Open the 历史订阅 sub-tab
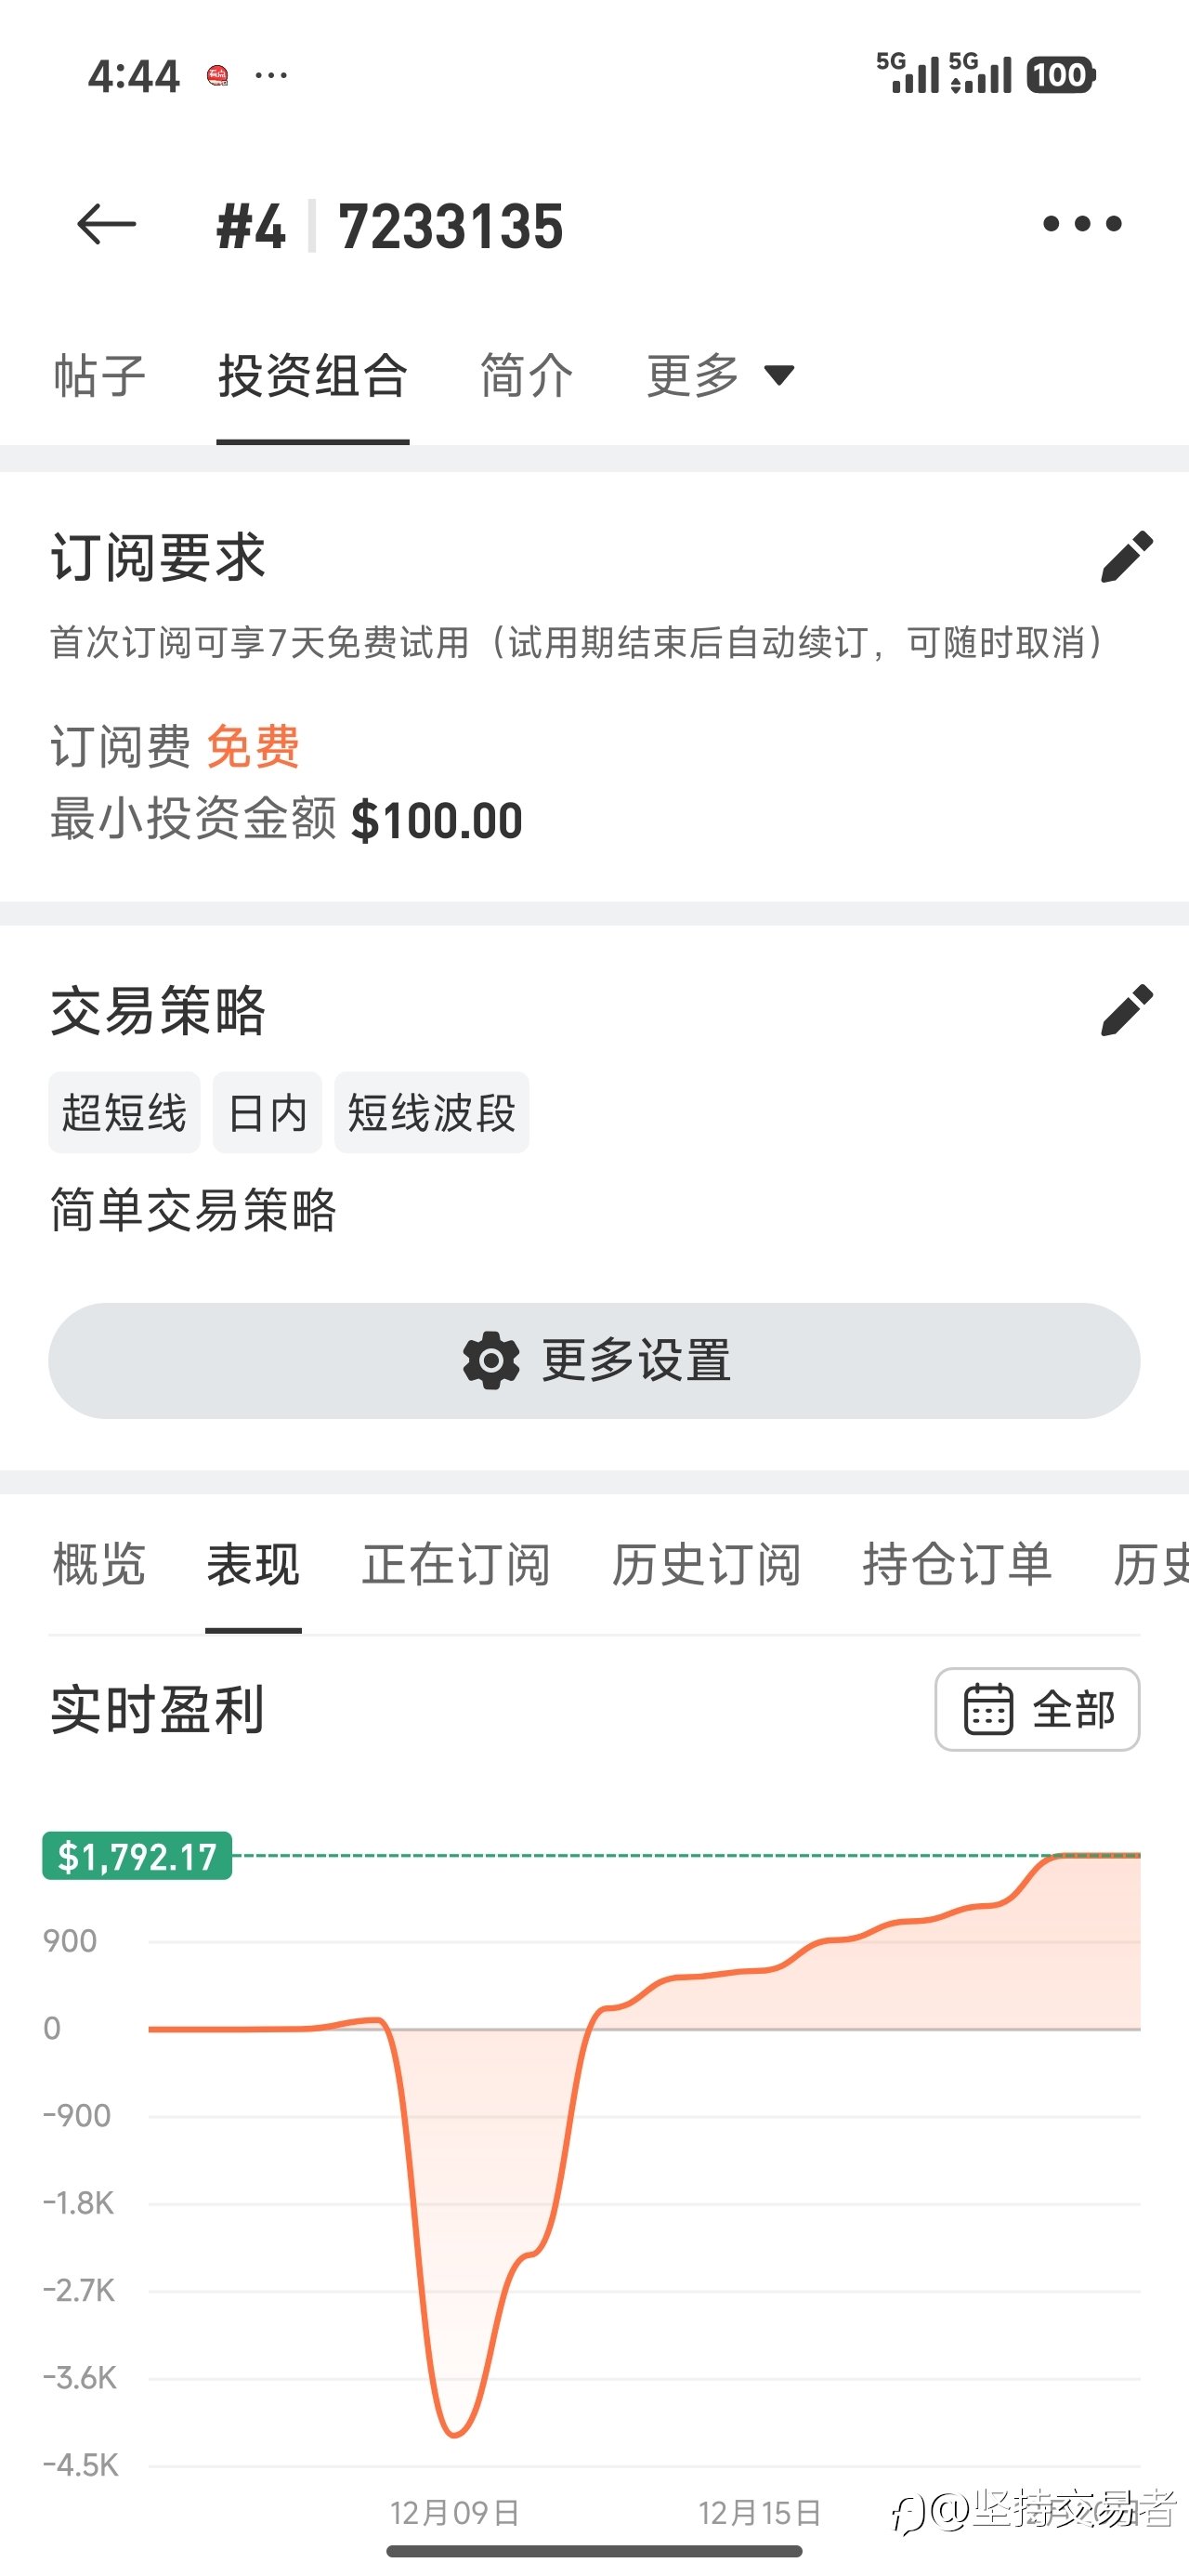This screenshot has height=2576, width=1189. tap(706, 1564)
